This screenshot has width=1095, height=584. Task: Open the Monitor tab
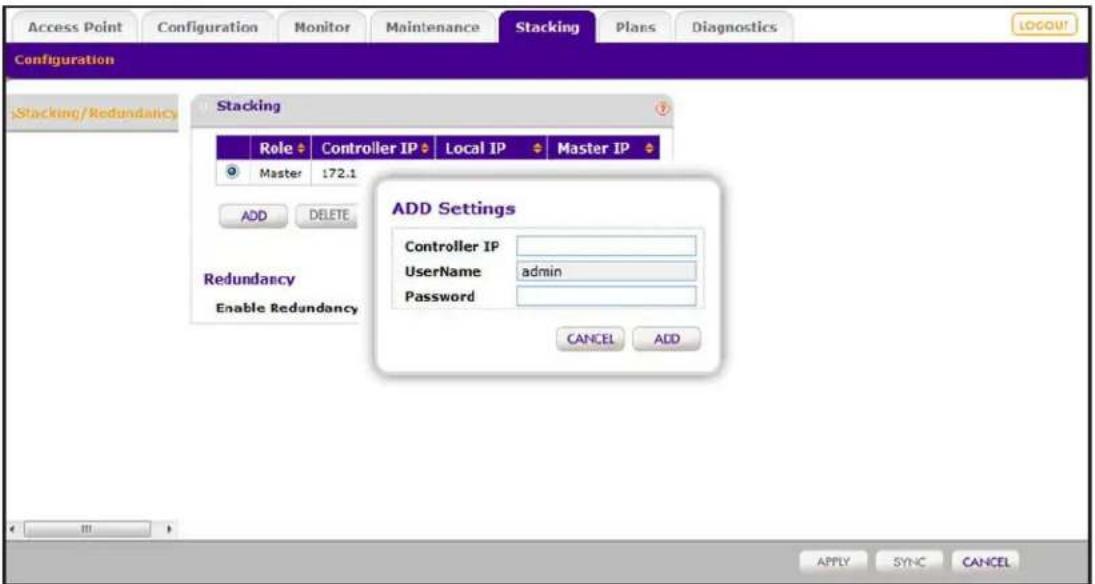[322, 28]
